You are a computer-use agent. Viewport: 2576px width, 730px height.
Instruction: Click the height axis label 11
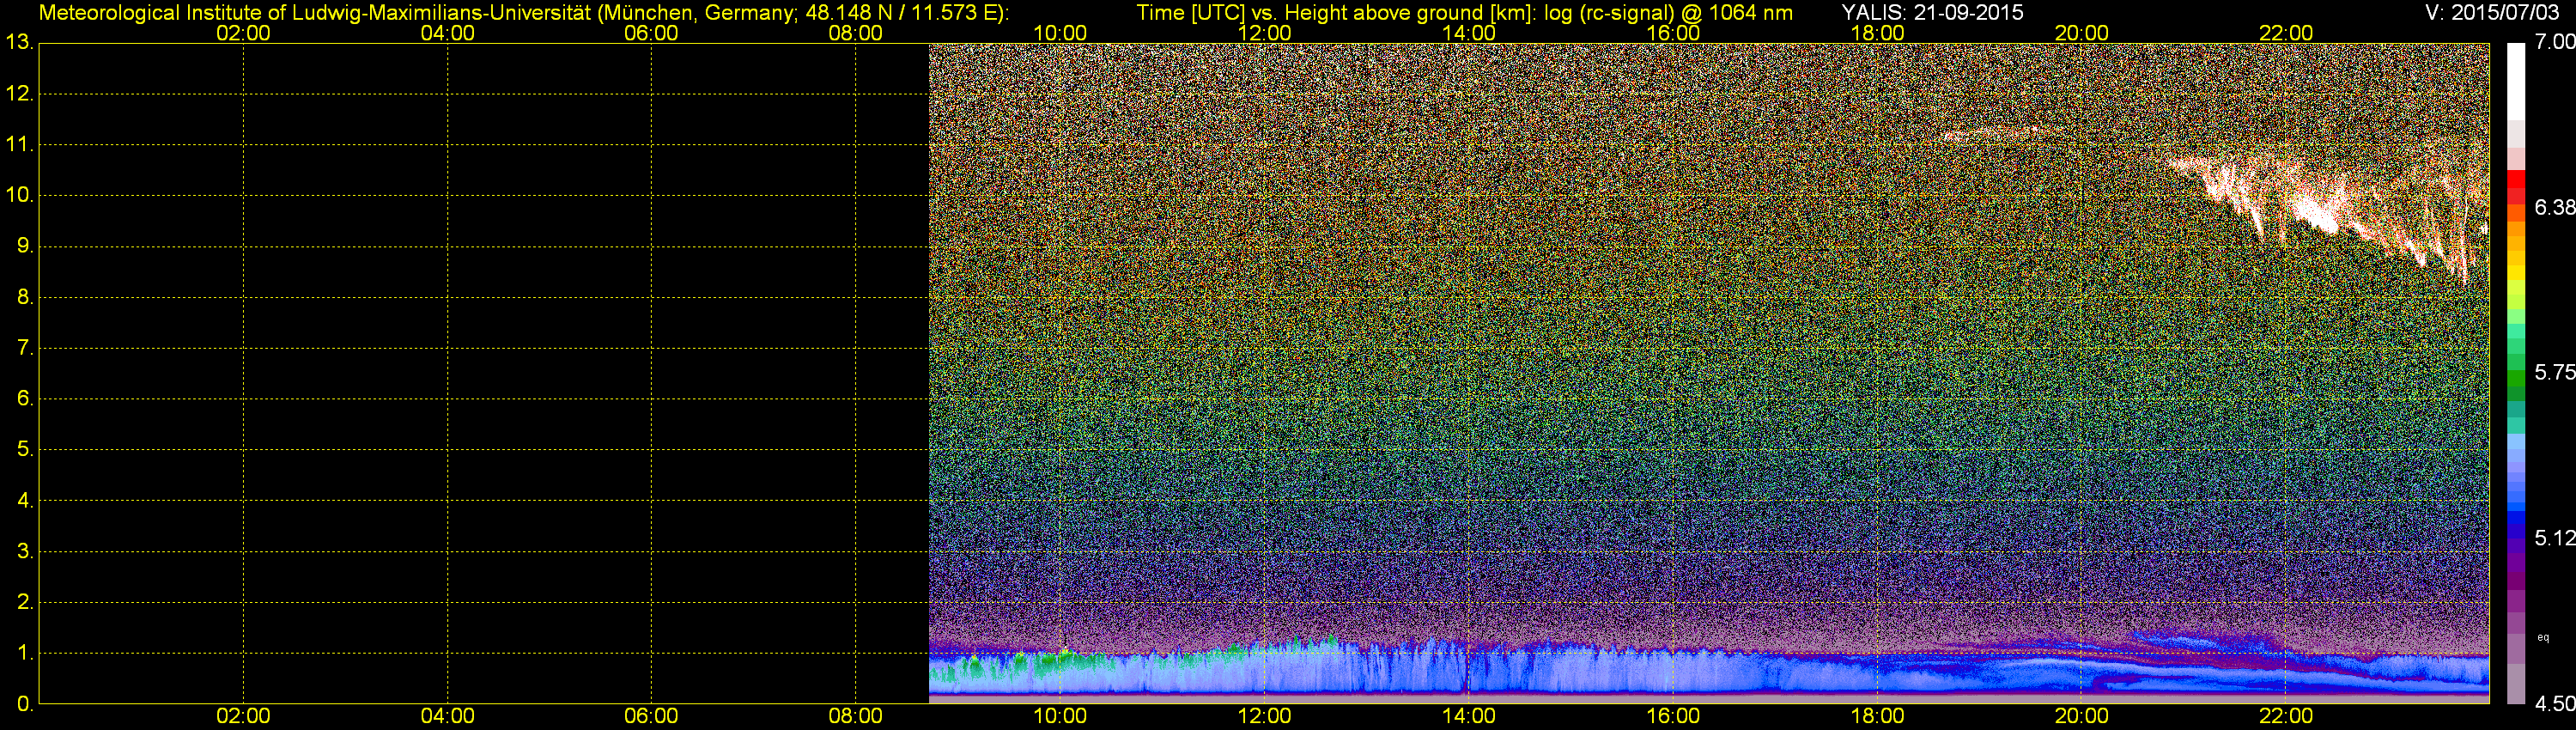[19, 145]
